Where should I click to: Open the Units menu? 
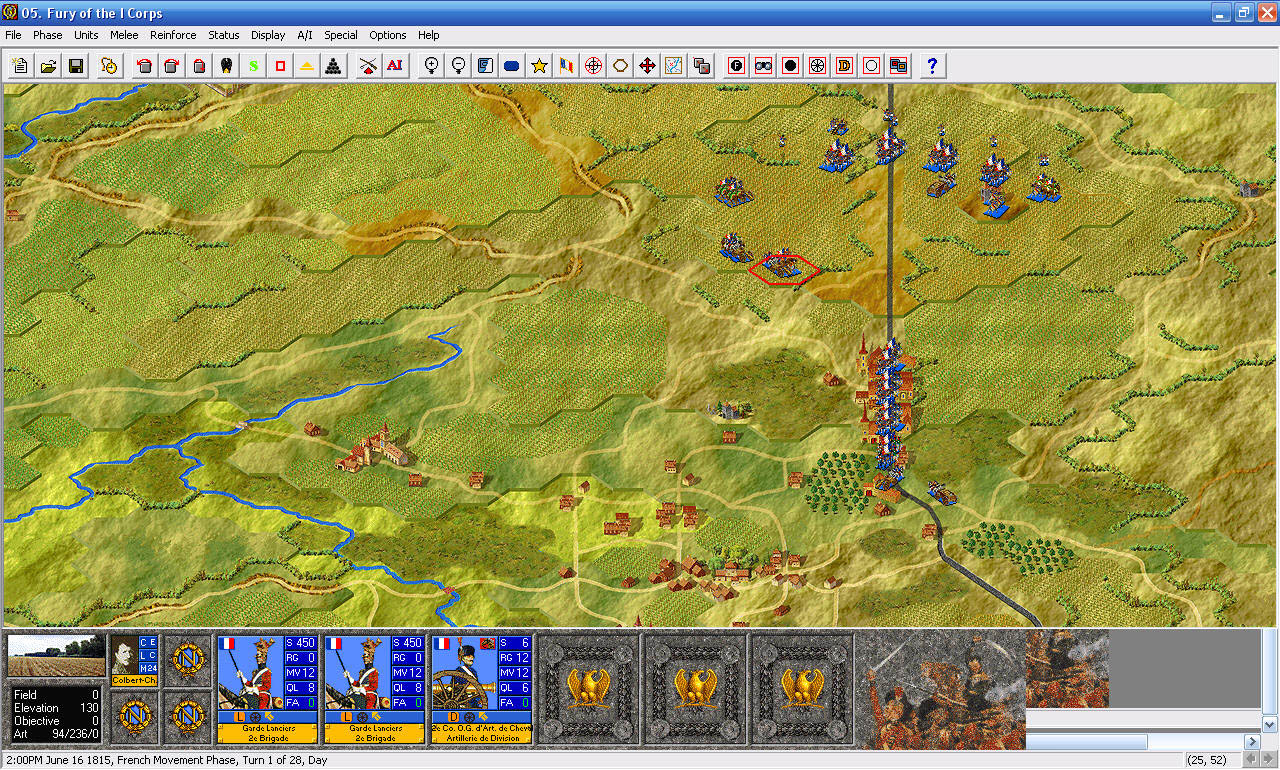[86, 35]
